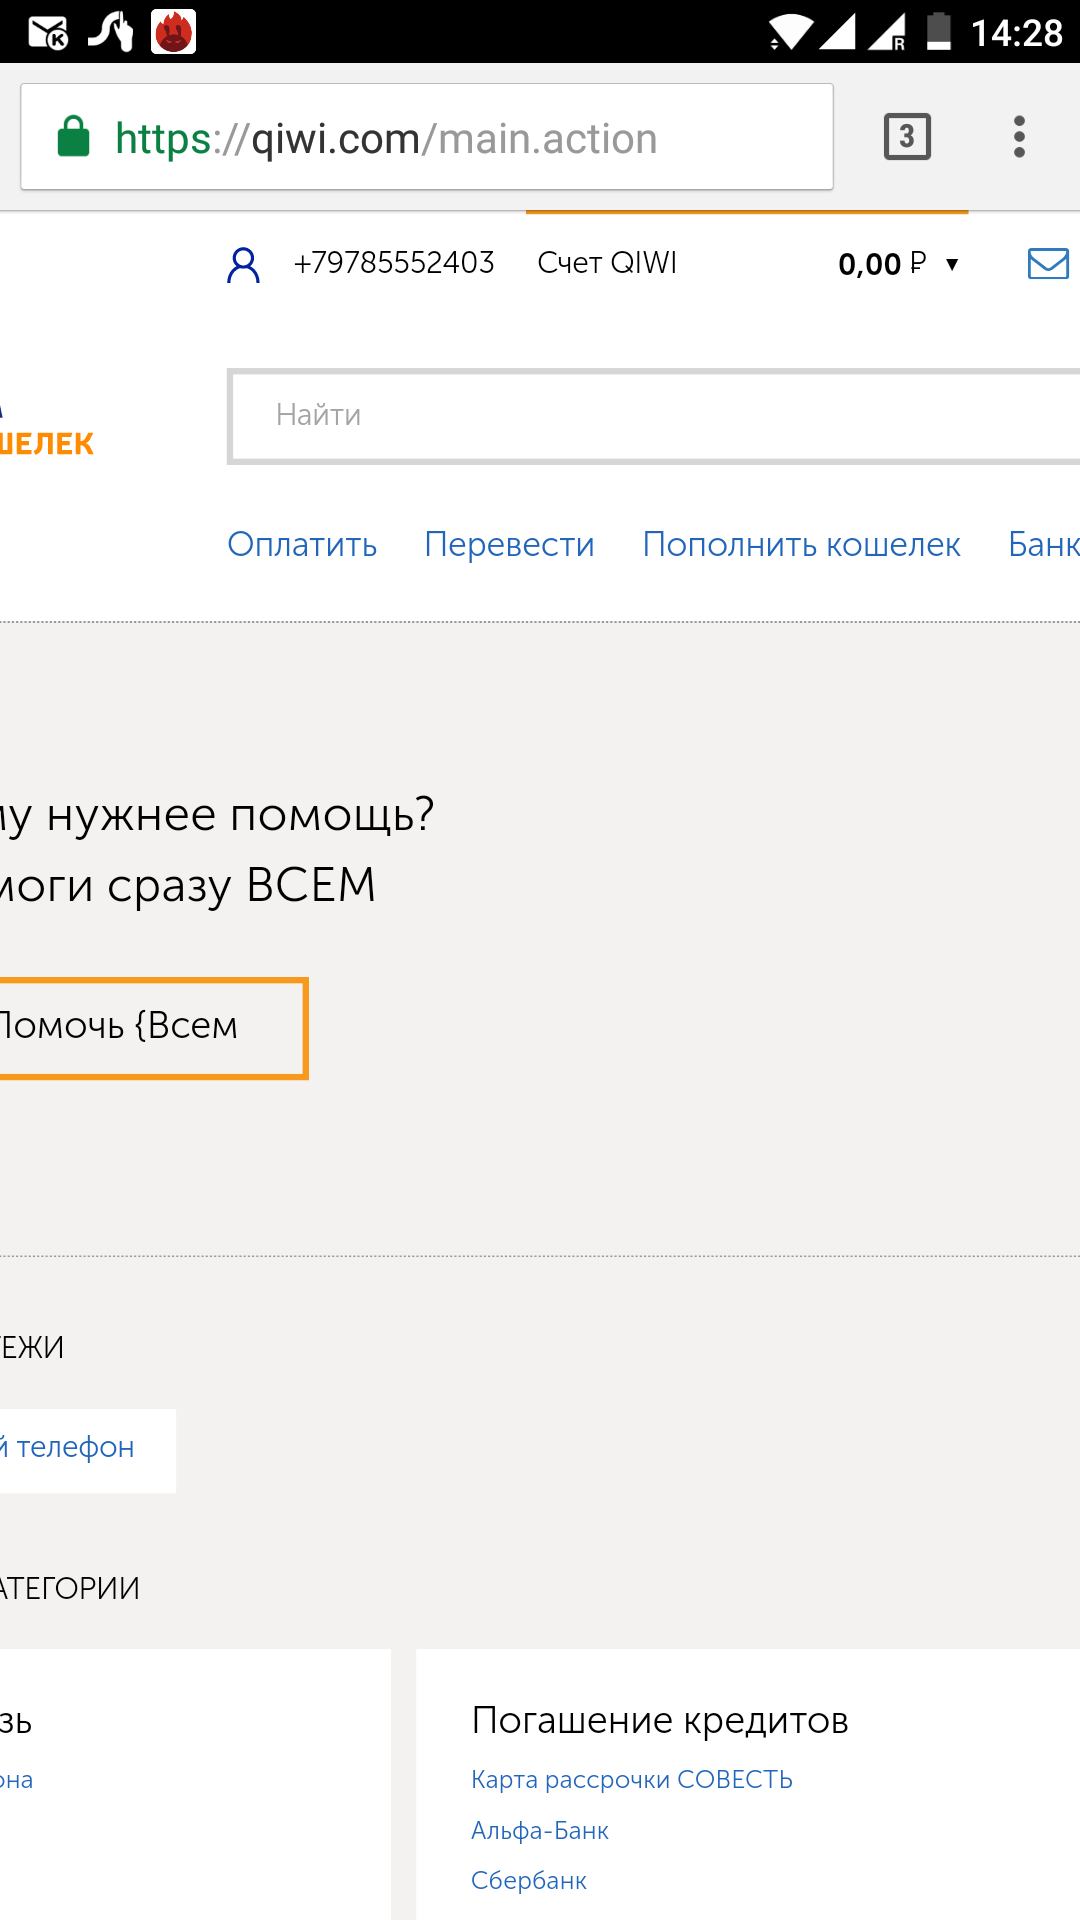
Task: Open the Сбербанк link
Action: point(529,1880)
